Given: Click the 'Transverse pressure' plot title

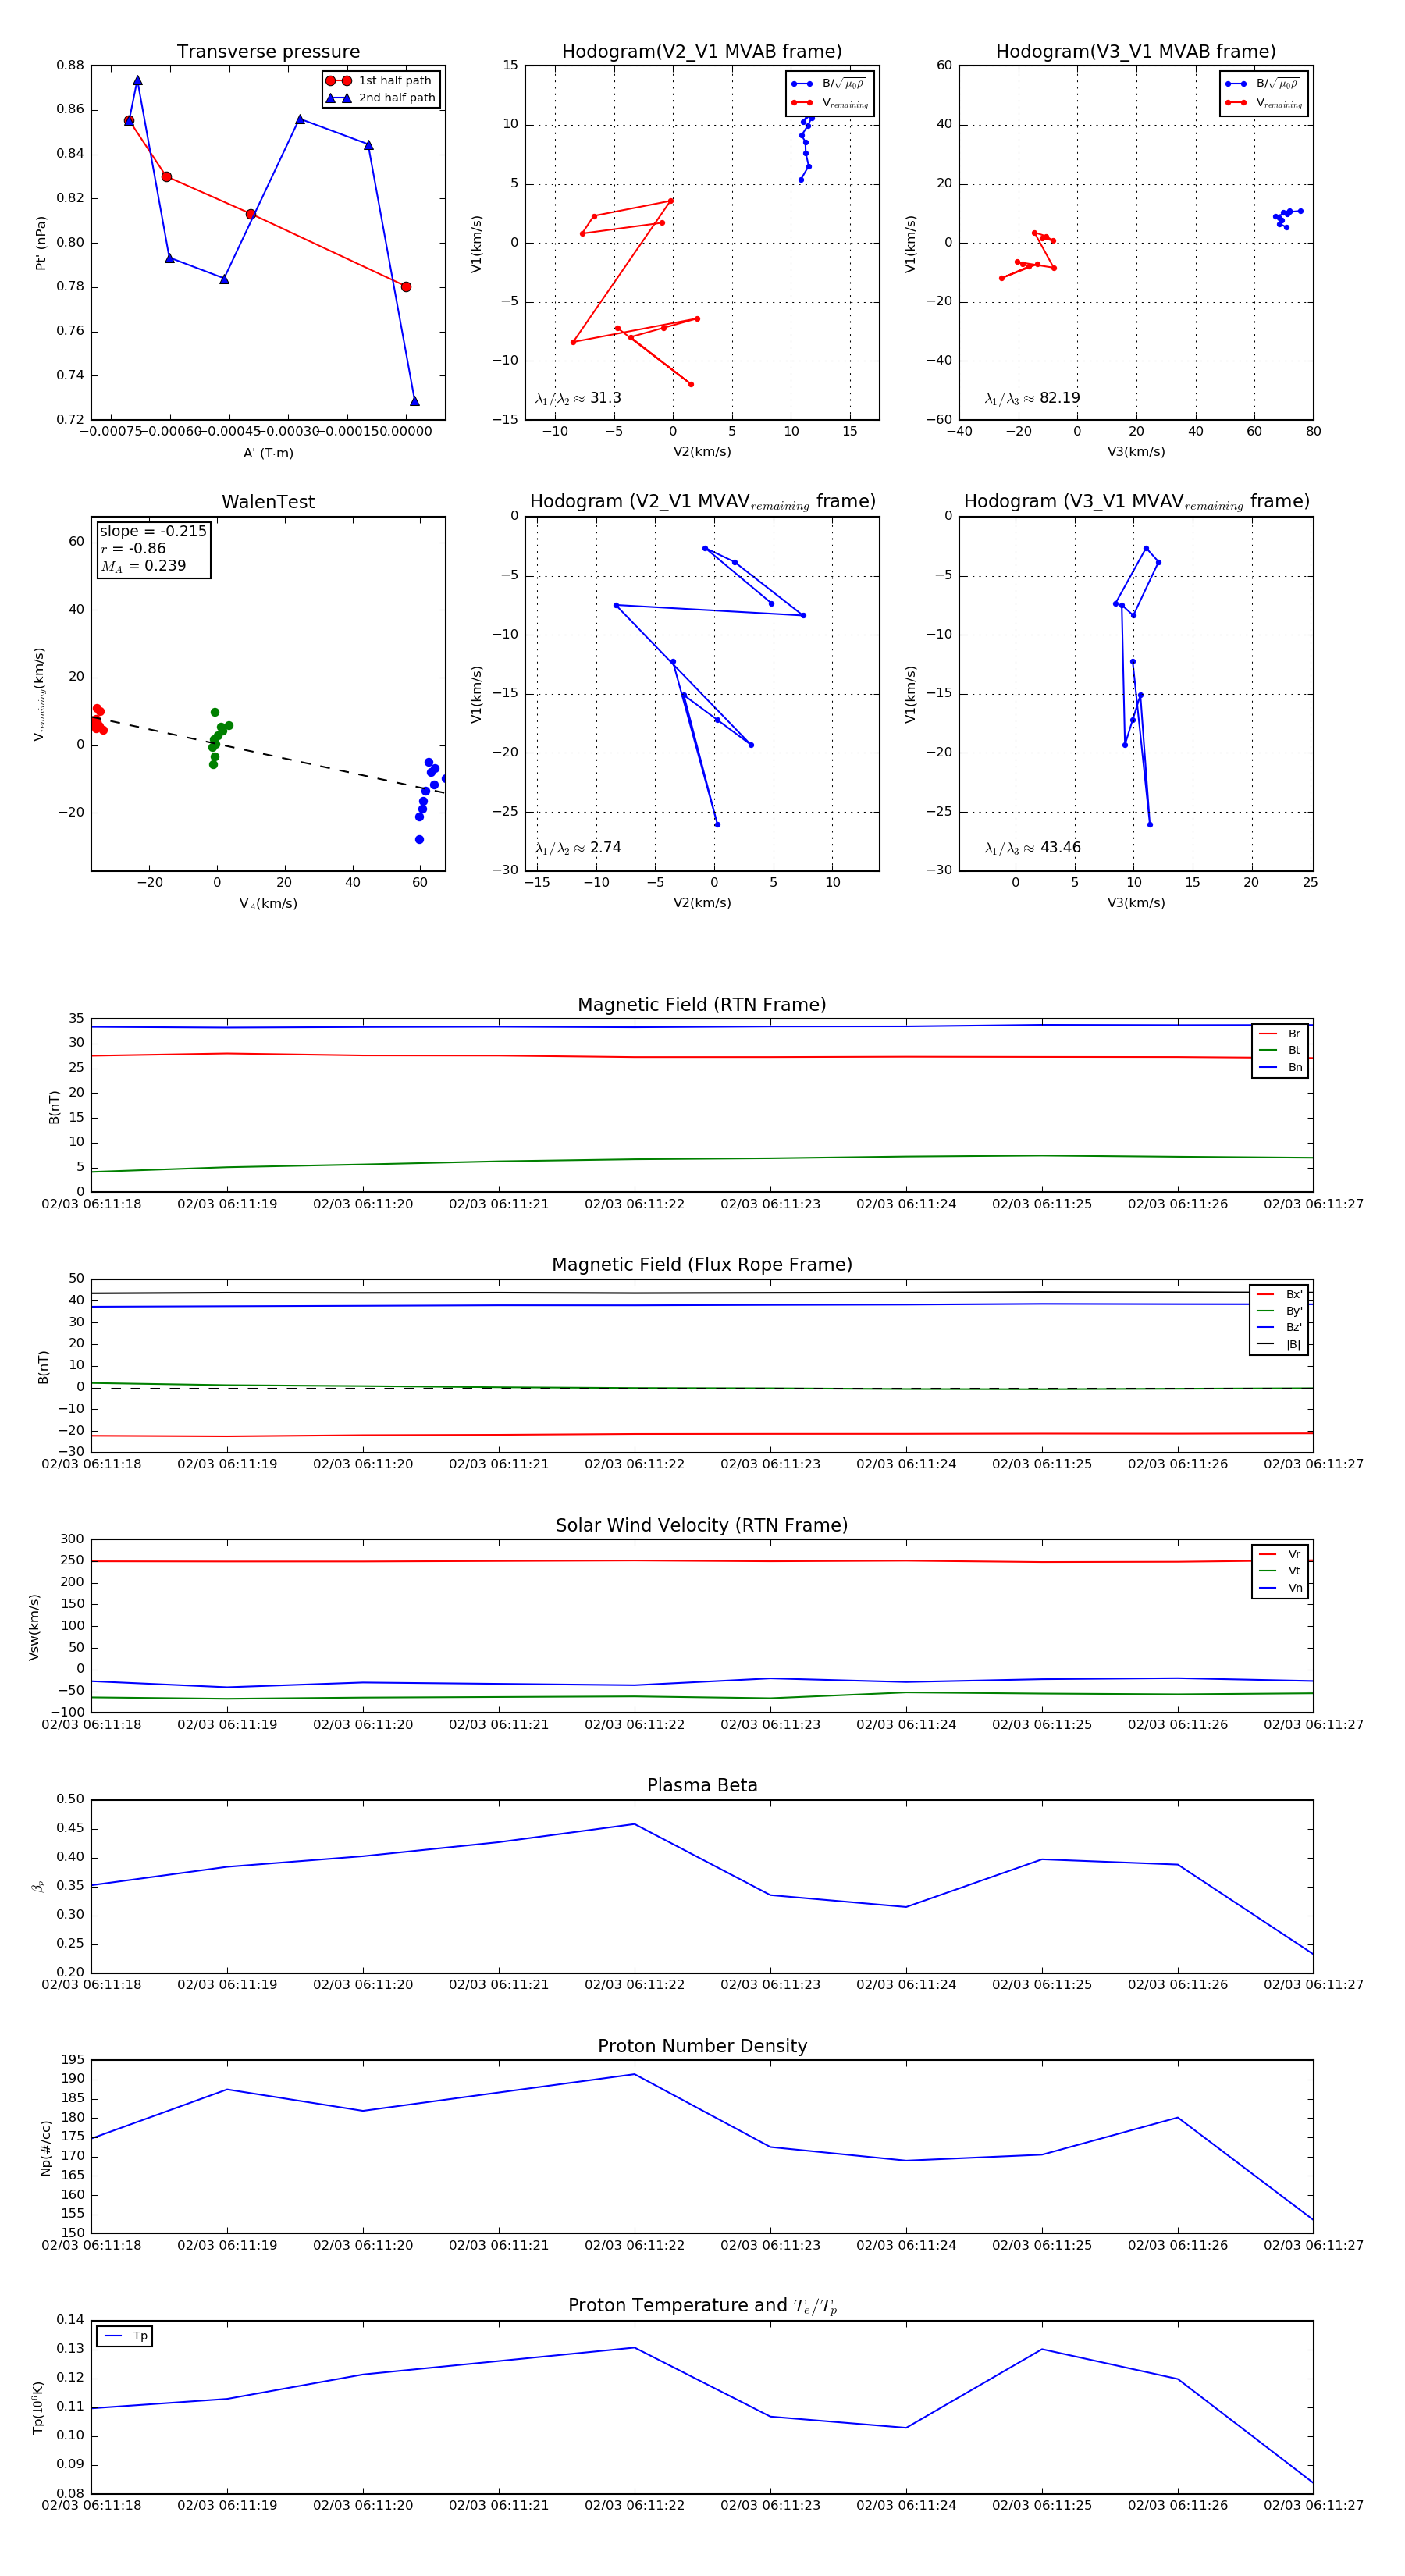Looking at the screenshot, I should pos(268,51).
